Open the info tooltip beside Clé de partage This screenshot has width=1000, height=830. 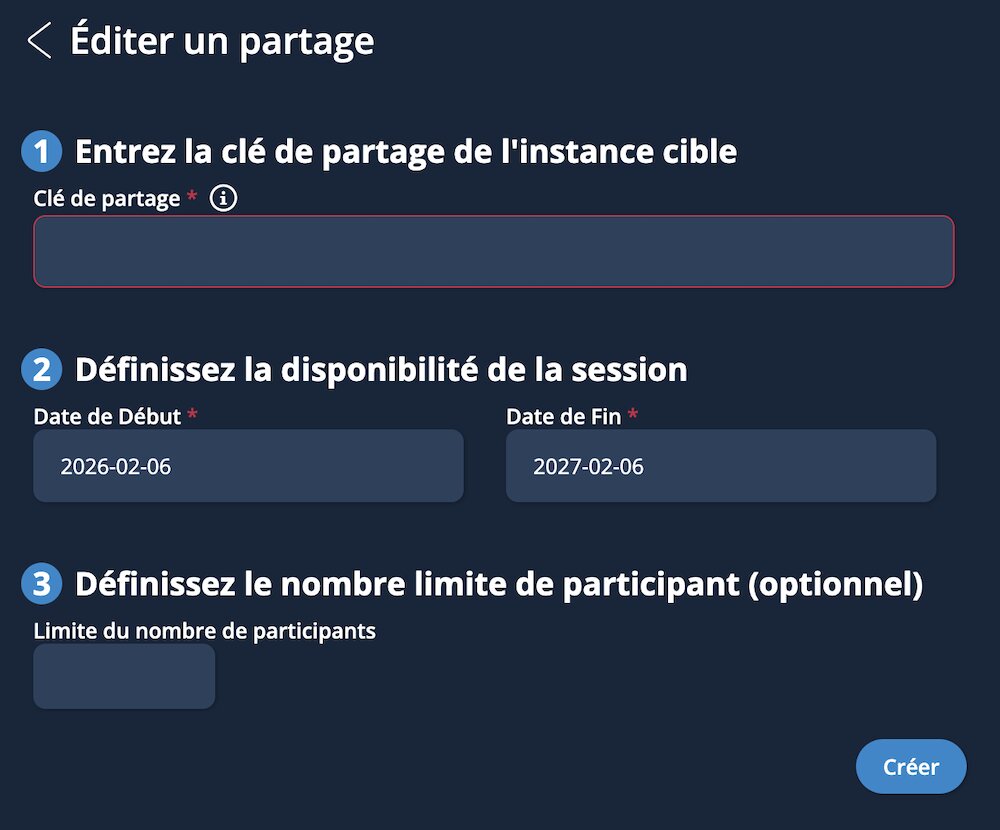pyautogui.click(x=222, y=197)
